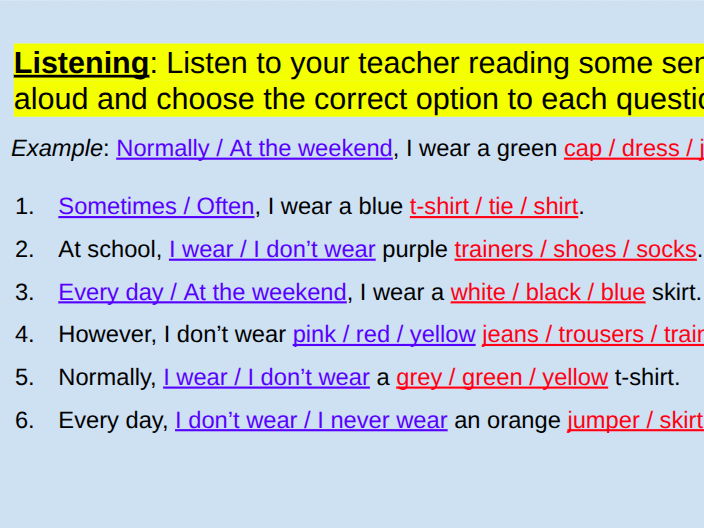The image size is (704, 528).
Task: Select the 'grey / green / yellow' link
Action: (501, 378)
